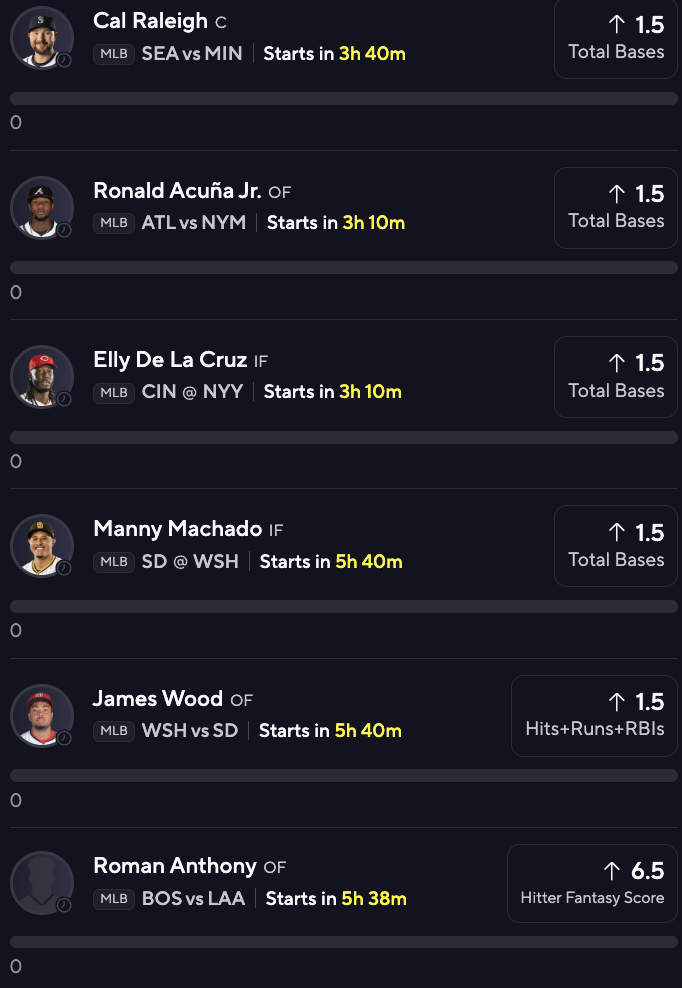Select Elly De La Cruz 1.5 Total Bases box
This screenshot has width=682, height=988.
(x=616, y=377)
